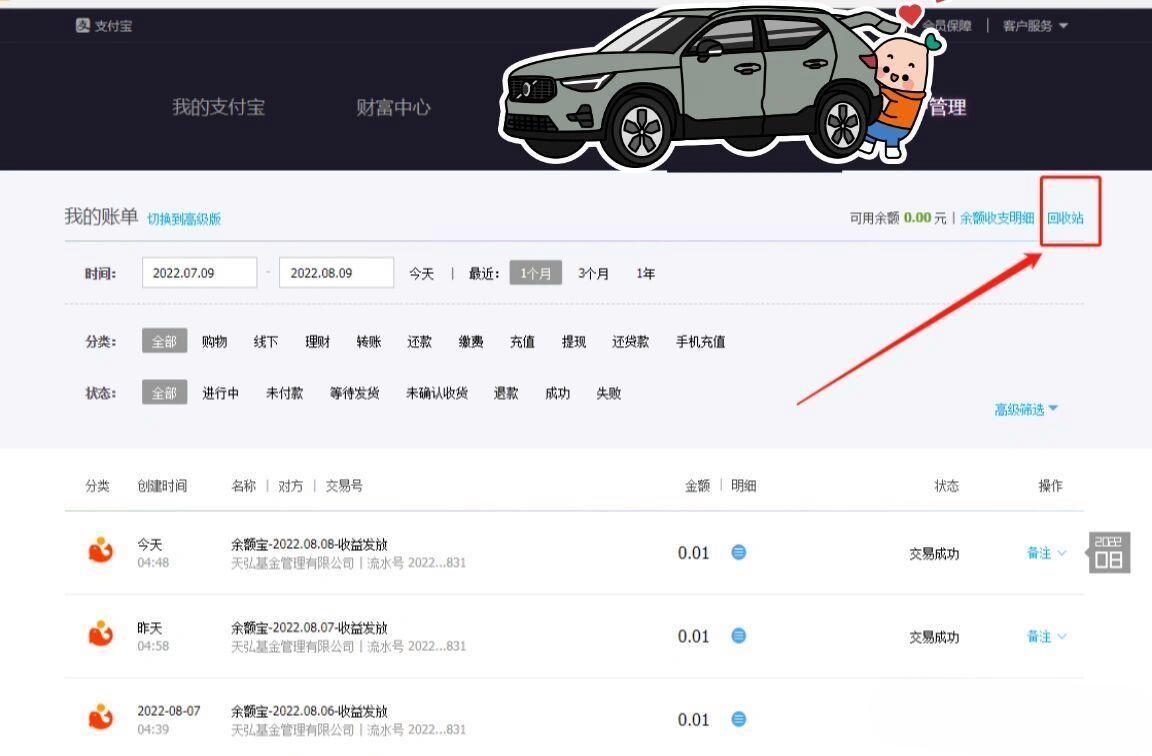The height and width of the screenshot is (756, 1152).
Task: Filter bills by 还款 category
Action: coord(420,342)
